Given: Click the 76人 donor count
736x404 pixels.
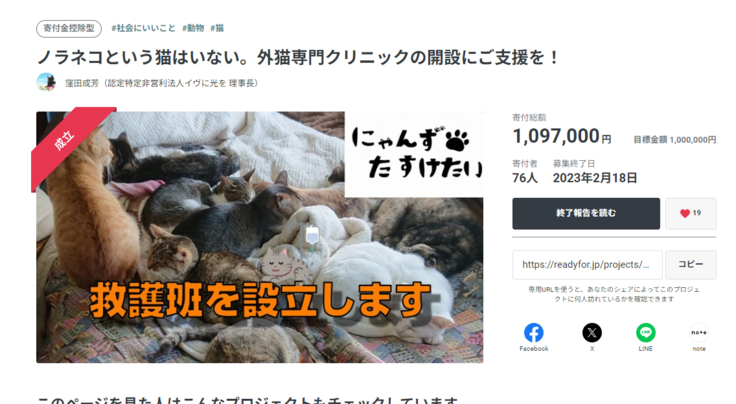Looking at the screenshot, I should tap(525, 178).
